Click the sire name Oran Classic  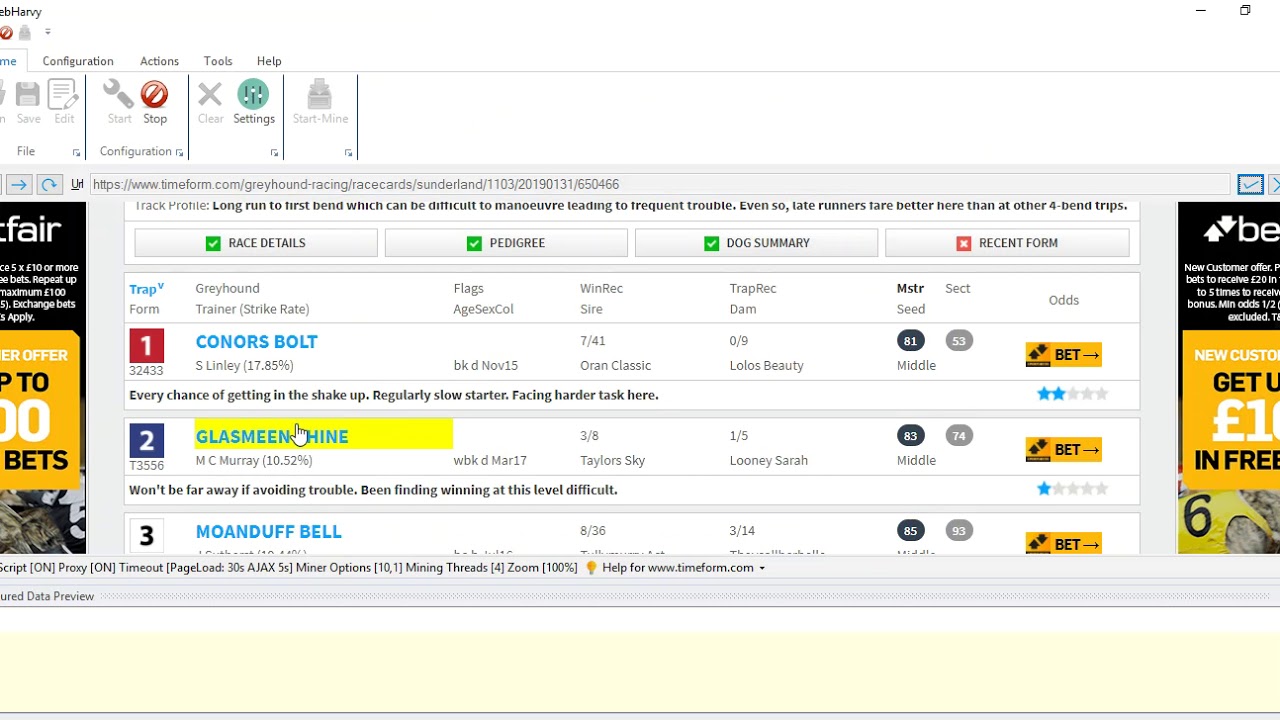pyautogui.click(x=615, y=366)
